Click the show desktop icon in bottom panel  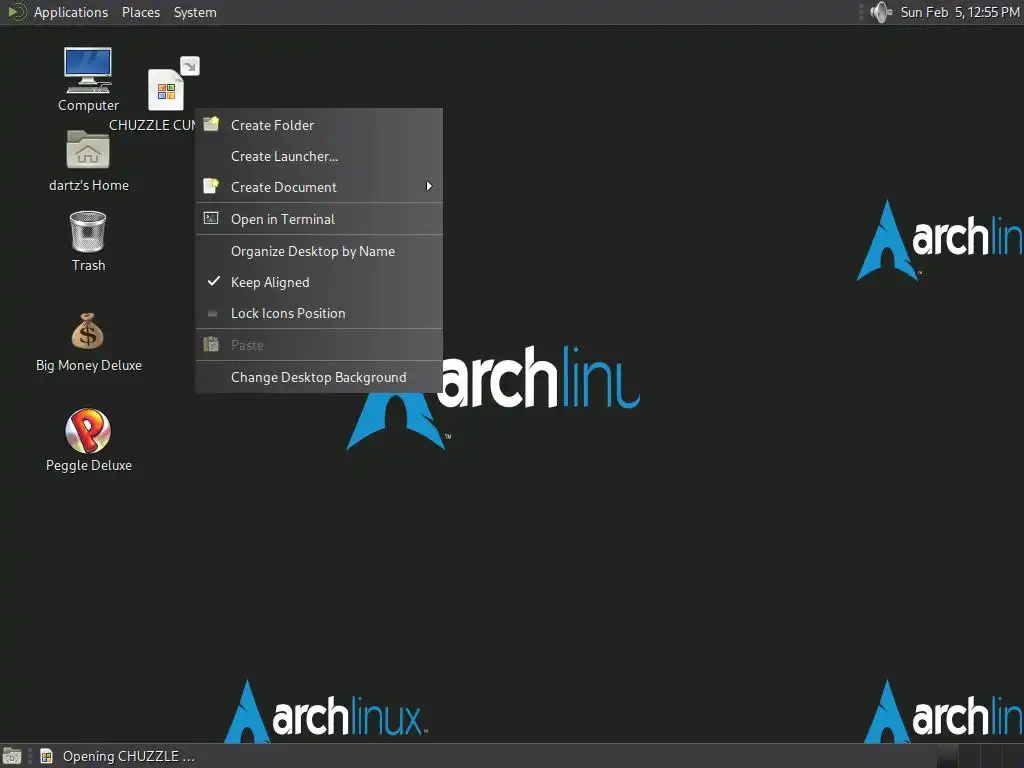coord(12,756)
